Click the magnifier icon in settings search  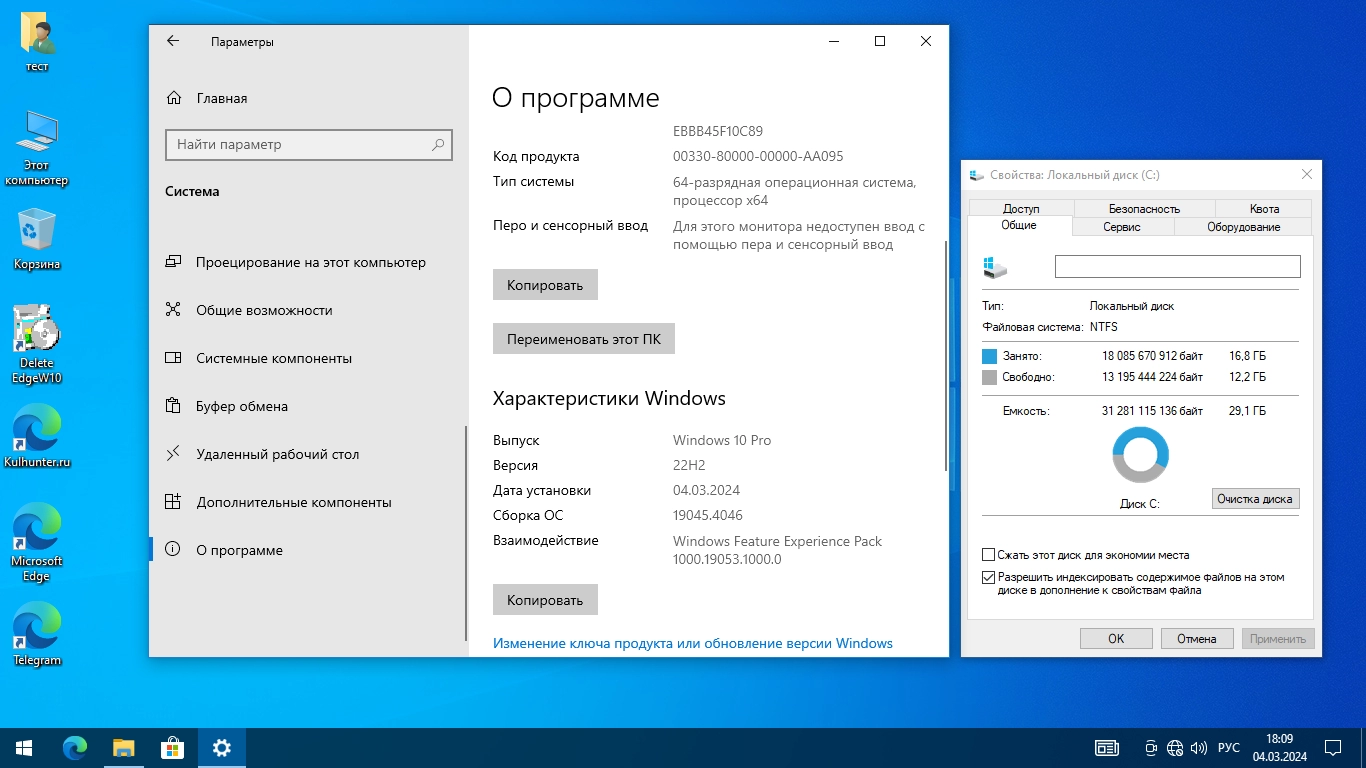click(438, 145)
